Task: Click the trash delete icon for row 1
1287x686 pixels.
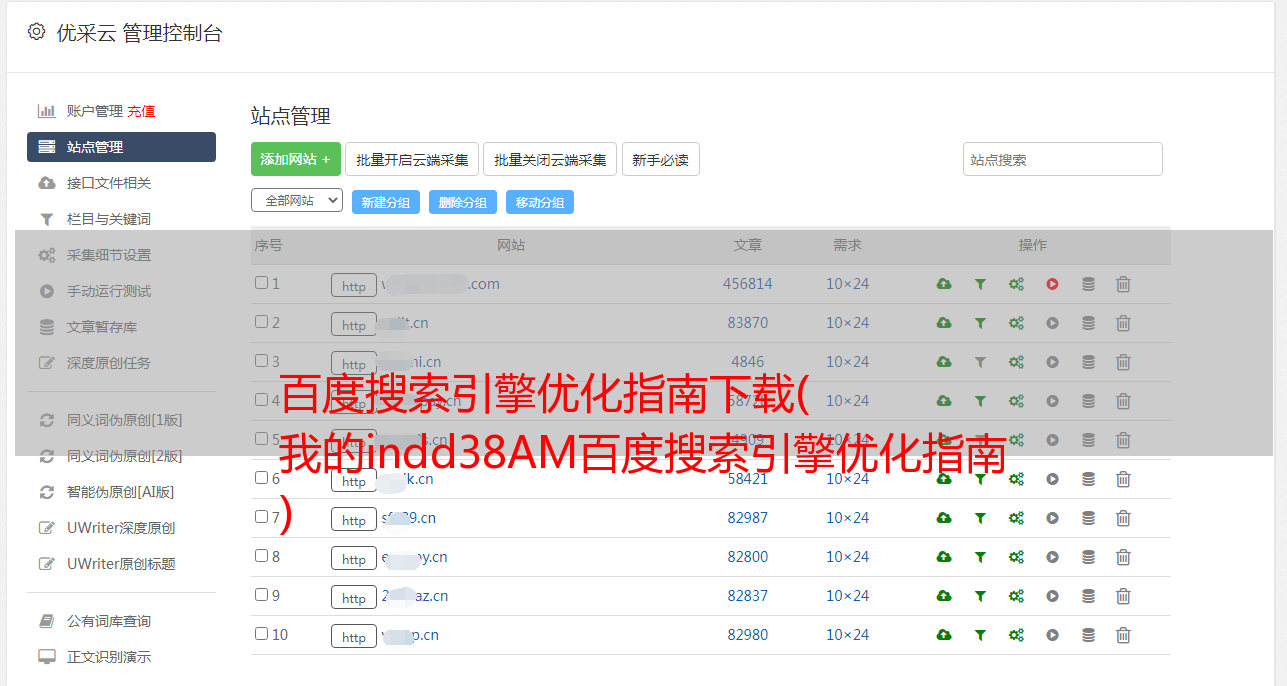Action: (x=1123, y=284)
